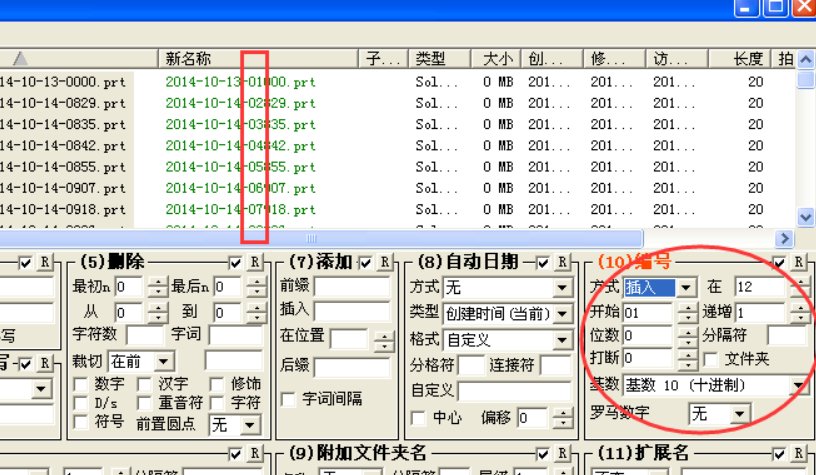This screenshot has height=475, width=816.
Task: Click the file list vertical scrollbar down arrow
Action: [x=806, y=217]
